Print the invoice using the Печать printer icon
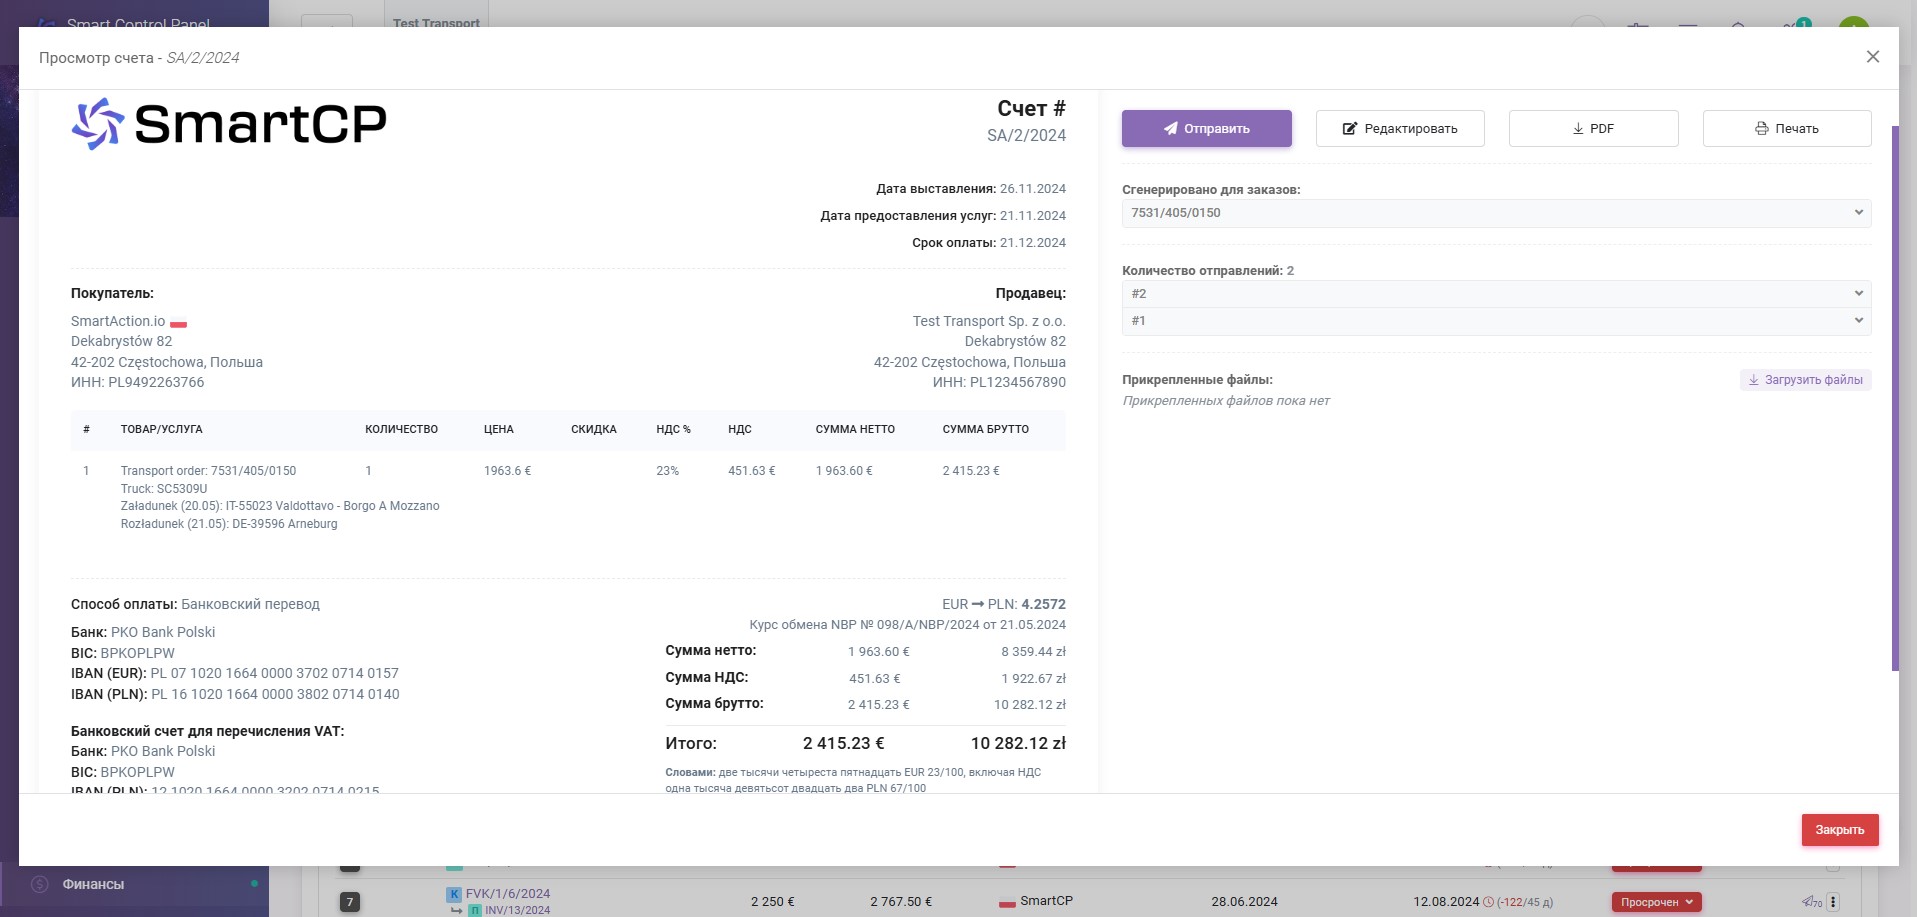Screen dimensions: 1917x917 1762,128
